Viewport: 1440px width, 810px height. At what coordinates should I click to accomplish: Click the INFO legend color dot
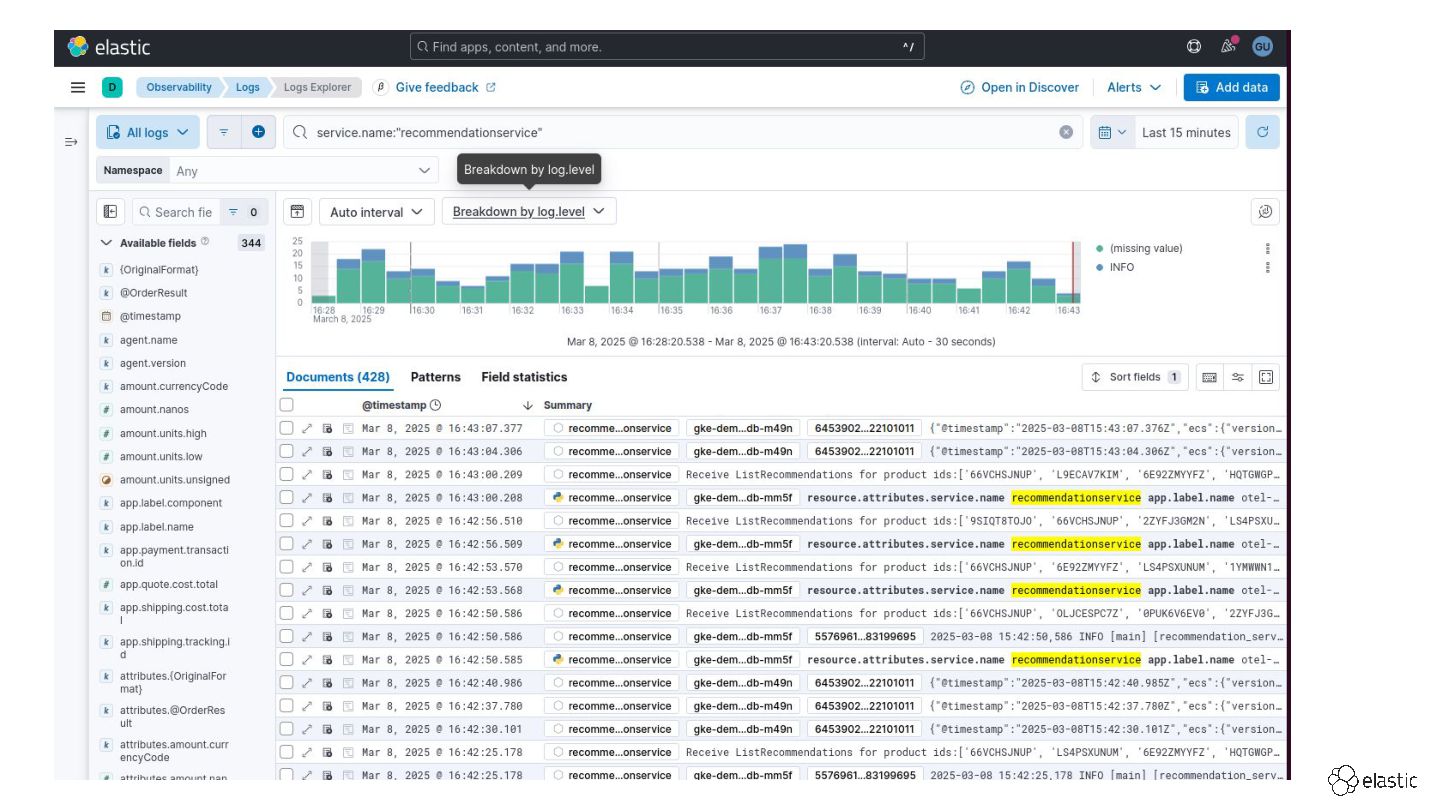1100,267
